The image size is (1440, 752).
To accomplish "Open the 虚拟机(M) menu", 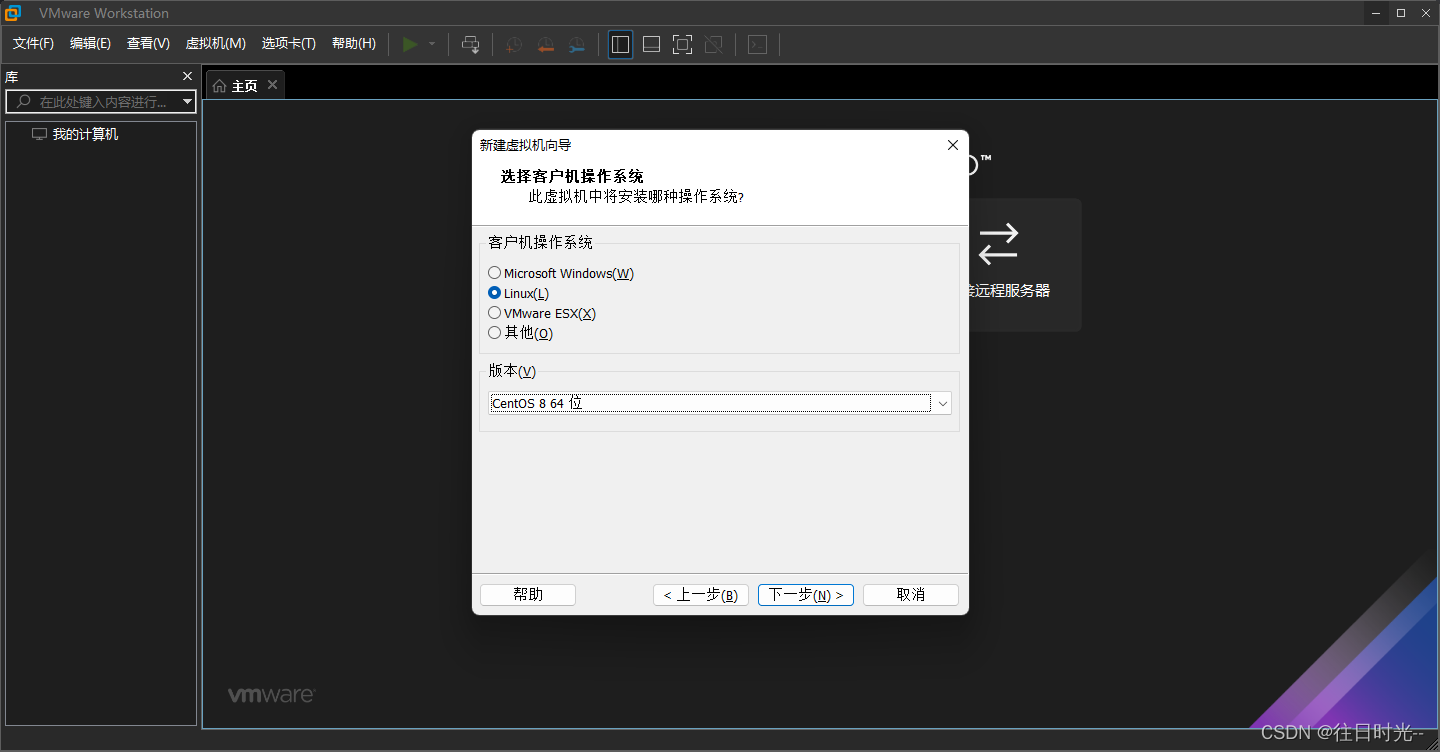I will (215, 44).
